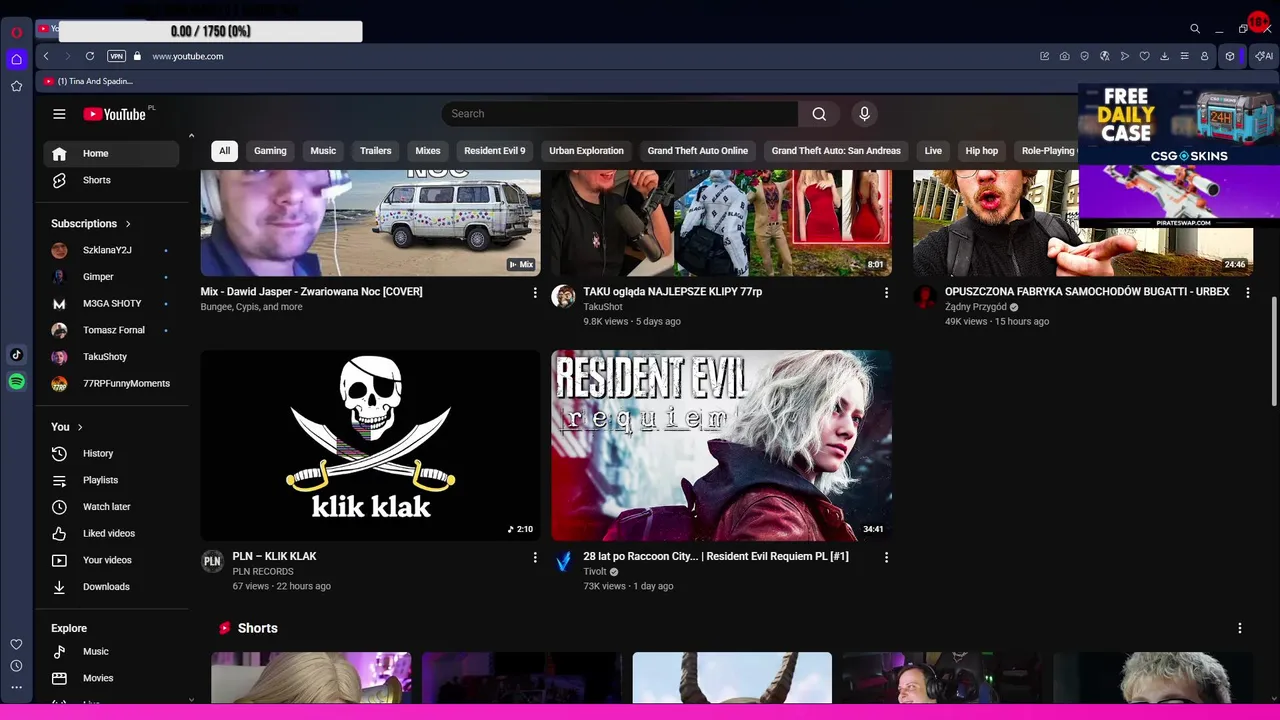The image size is (1280, 720).
Task: Open the klik klak skull thumbnail
Action: click(x=371, y=445)
